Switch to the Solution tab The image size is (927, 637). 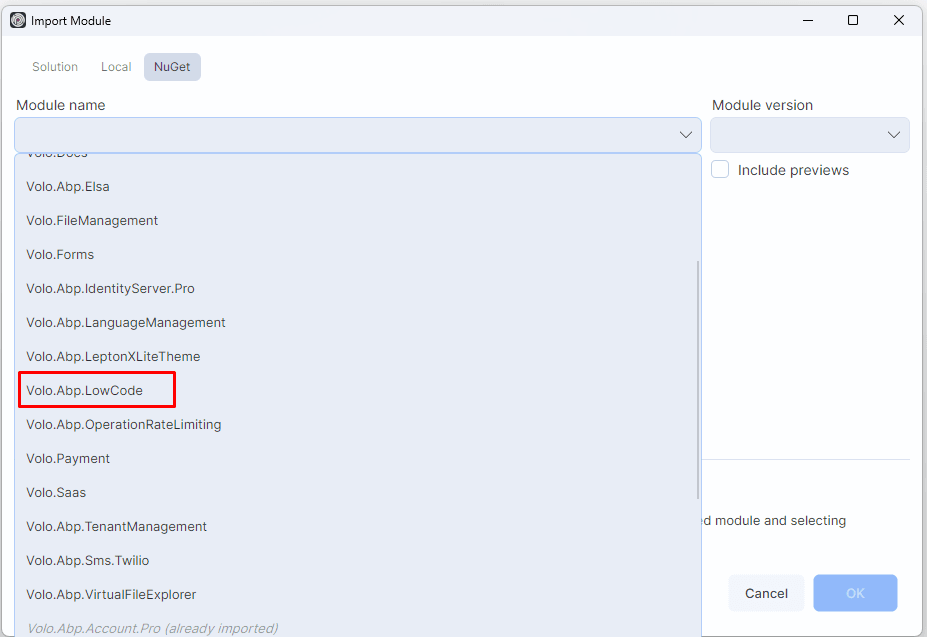coord(55,67)
